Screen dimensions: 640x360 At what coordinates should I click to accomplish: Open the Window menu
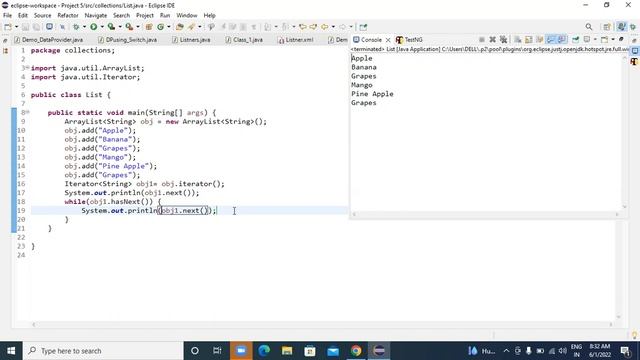(187, 16)
